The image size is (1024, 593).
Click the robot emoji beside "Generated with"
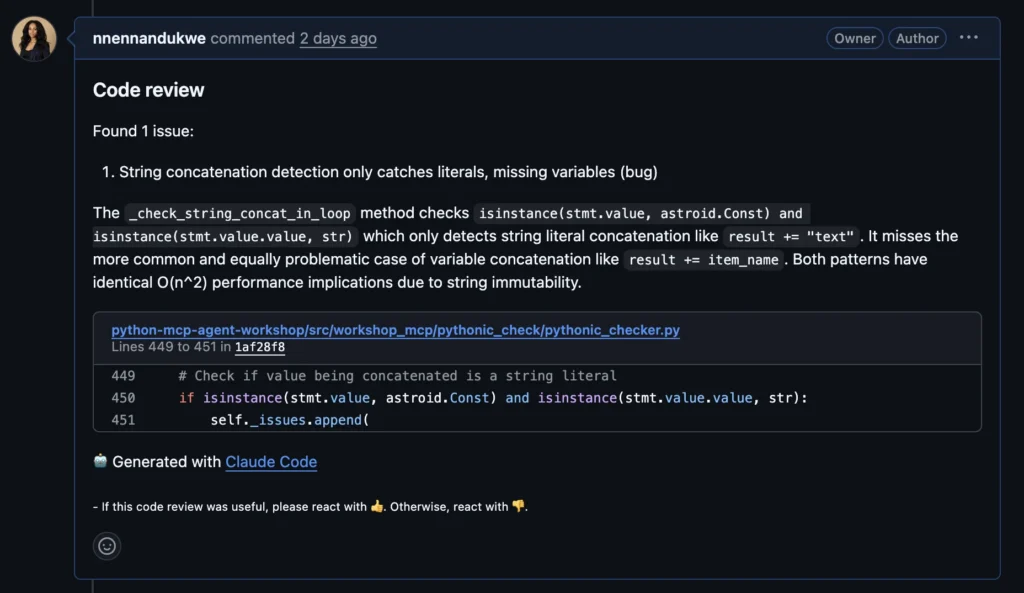point(100,461)
